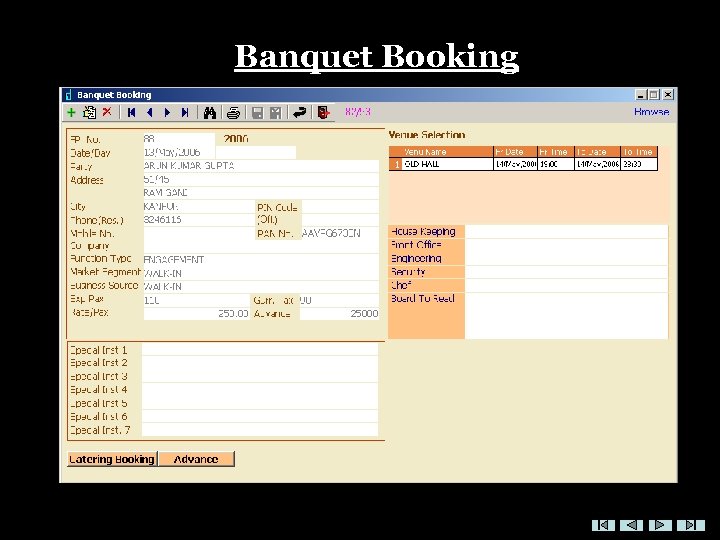The image size is (720, 540).
Task: Click the To Time column header
Action: (x=639, y=152)
